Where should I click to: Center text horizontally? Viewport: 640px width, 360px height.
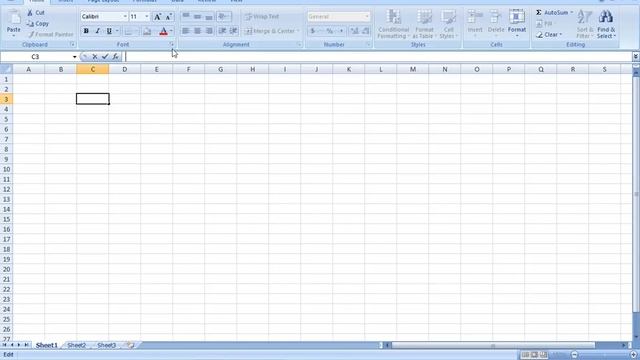tap(197, 31)
